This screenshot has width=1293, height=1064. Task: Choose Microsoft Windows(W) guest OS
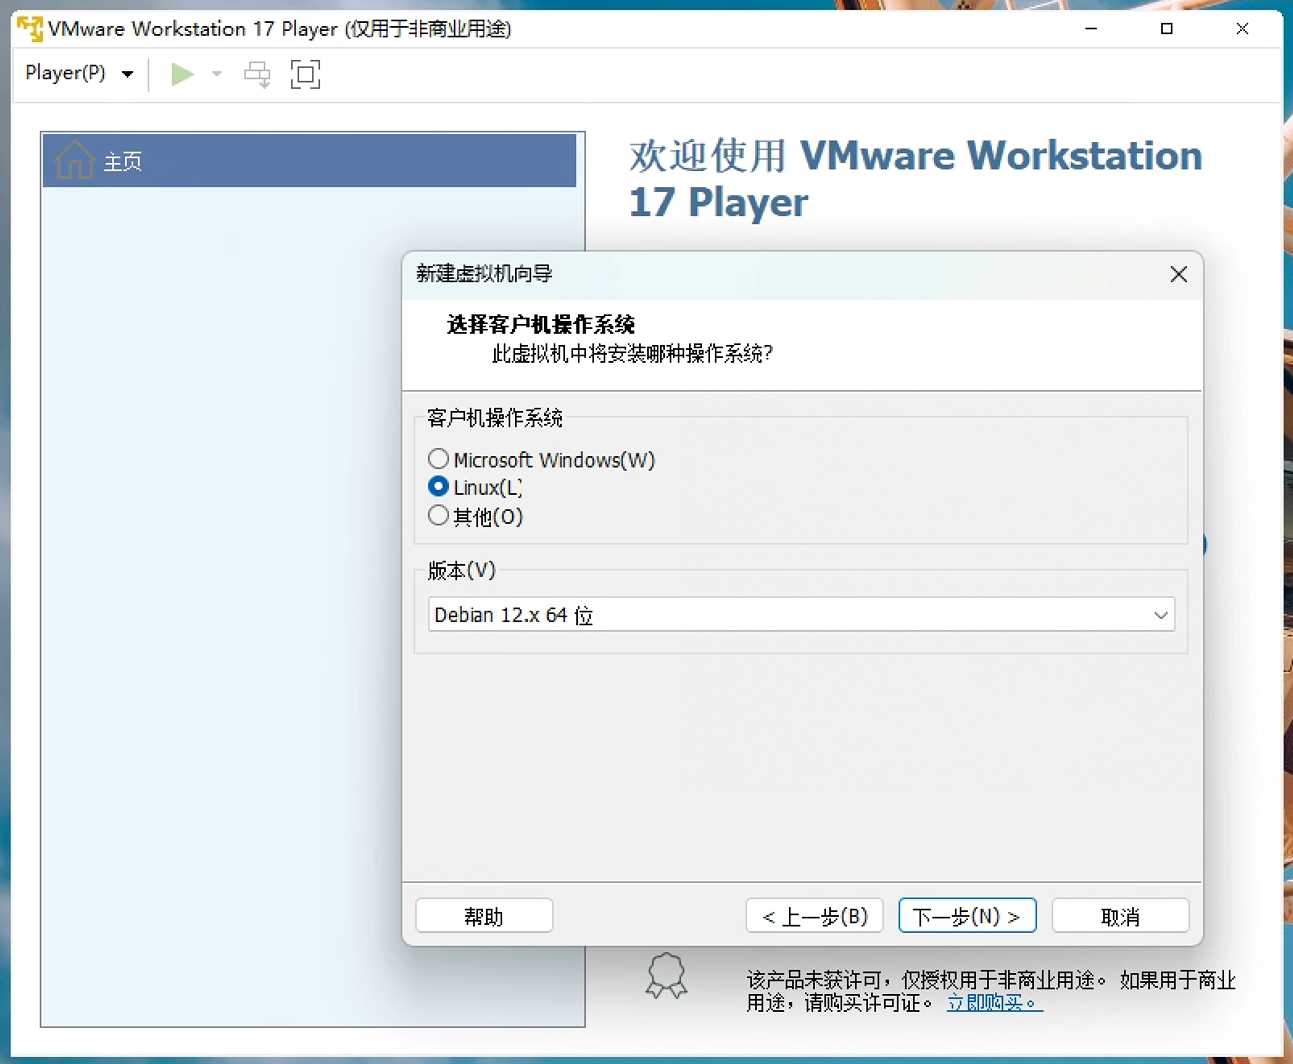click(x=541, y=460)
